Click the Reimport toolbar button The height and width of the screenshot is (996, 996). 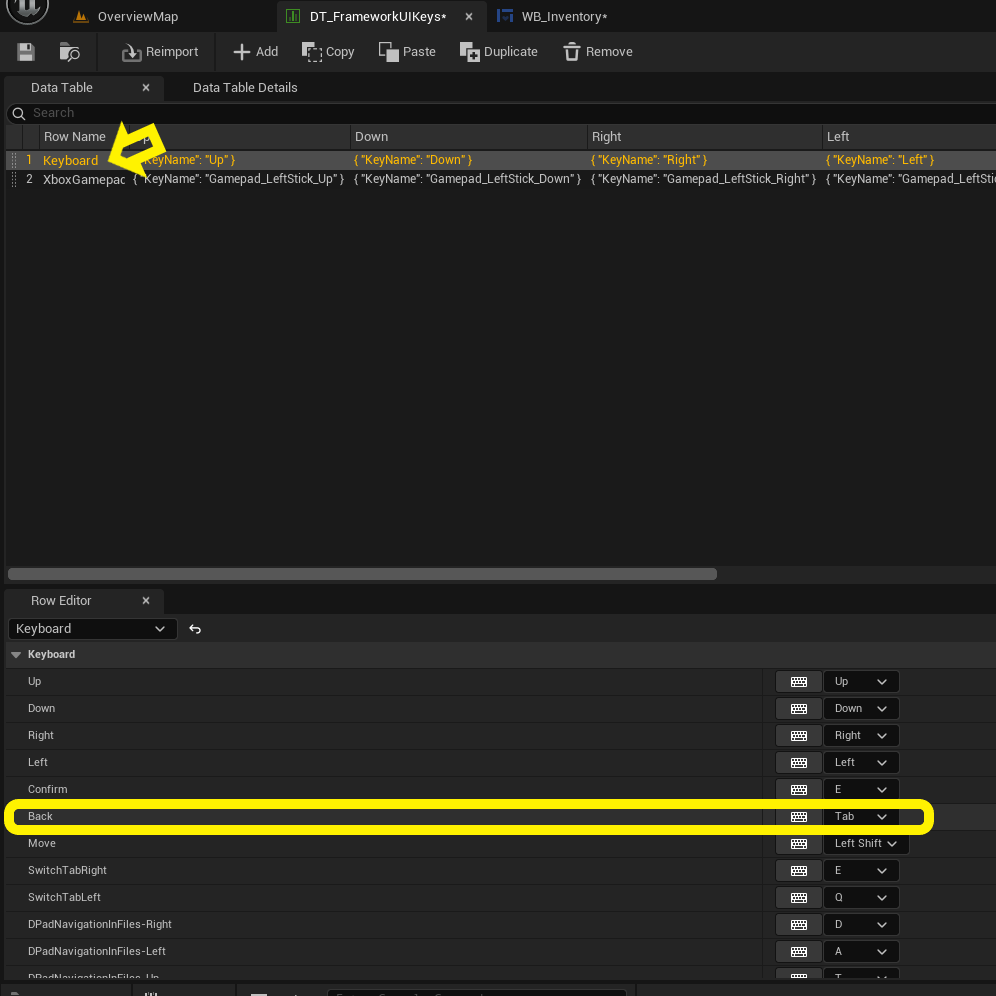tap(160, 52)
